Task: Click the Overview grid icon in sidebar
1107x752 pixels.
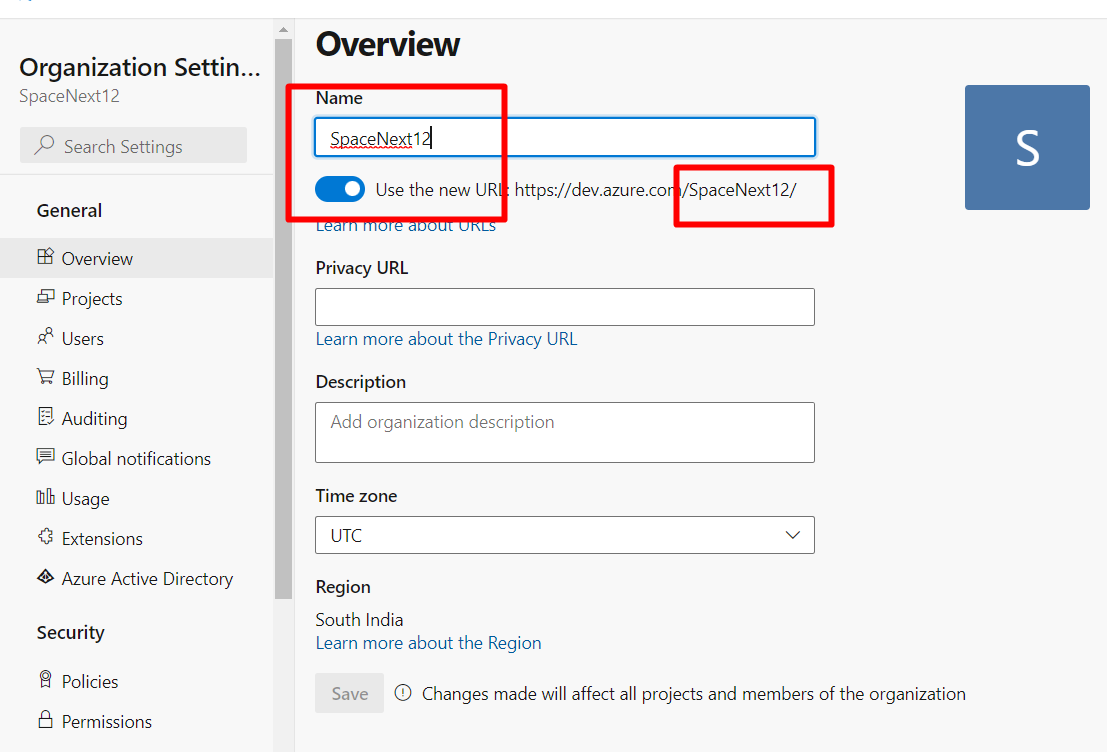Action: coord(45,257)
